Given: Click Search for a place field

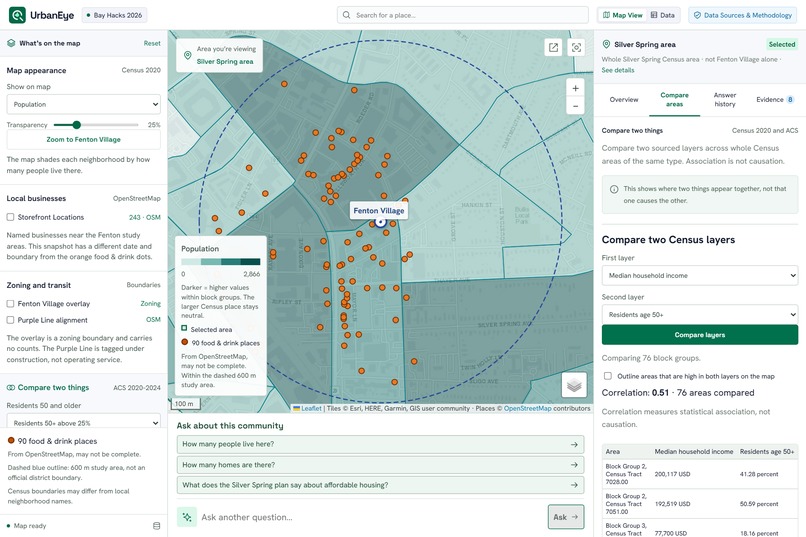Looking at the screenshot, I should click(x=463, y=15).
